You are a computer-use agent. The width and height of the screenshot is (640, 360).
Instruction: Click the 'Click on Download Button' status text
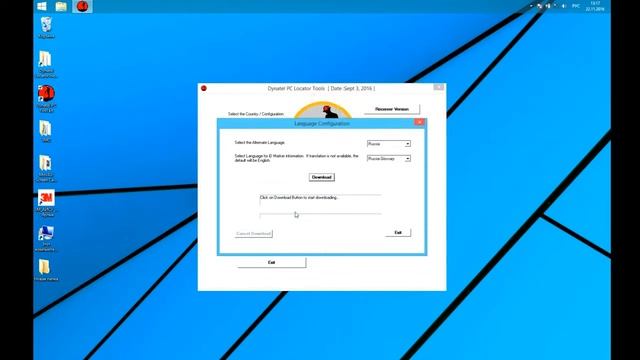[x=299, y=198]
